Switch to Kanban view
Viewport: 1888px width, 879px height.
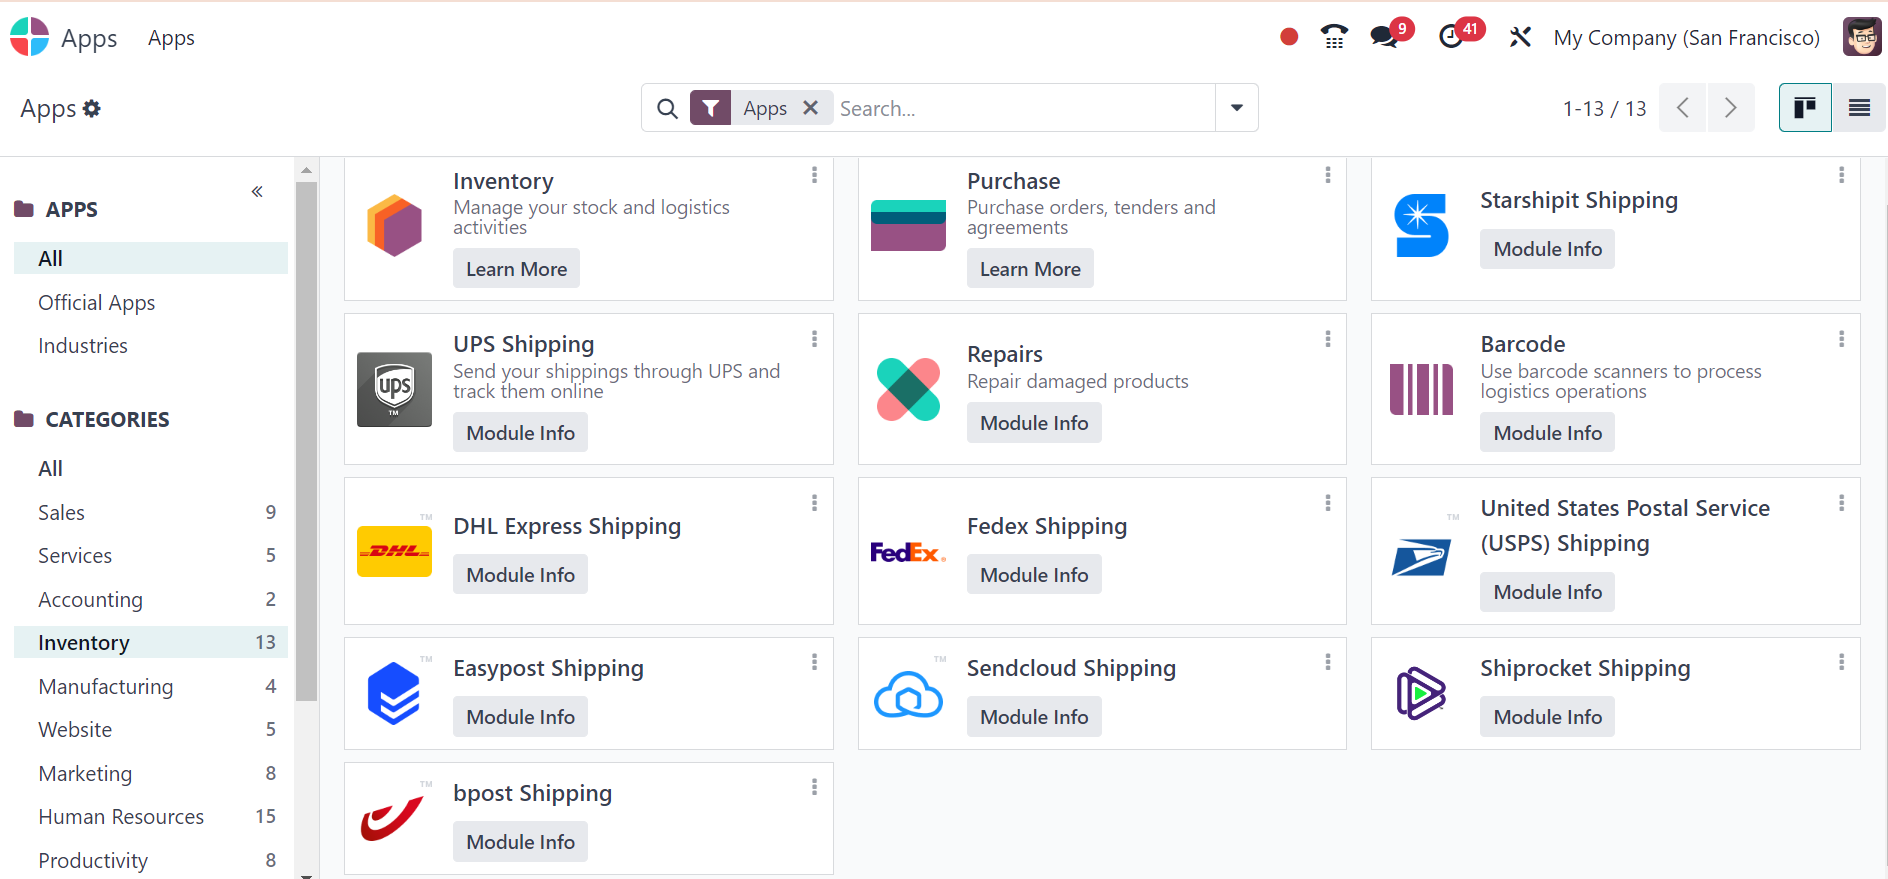pos(1805,108)
